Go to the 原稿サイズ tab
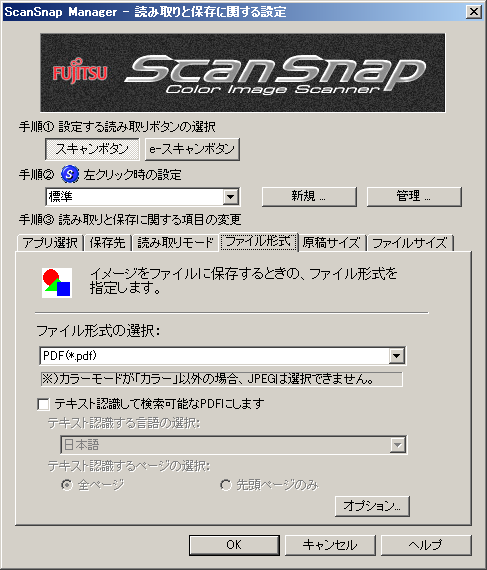Viewport: 487px width, 570px height. (331, 242)
